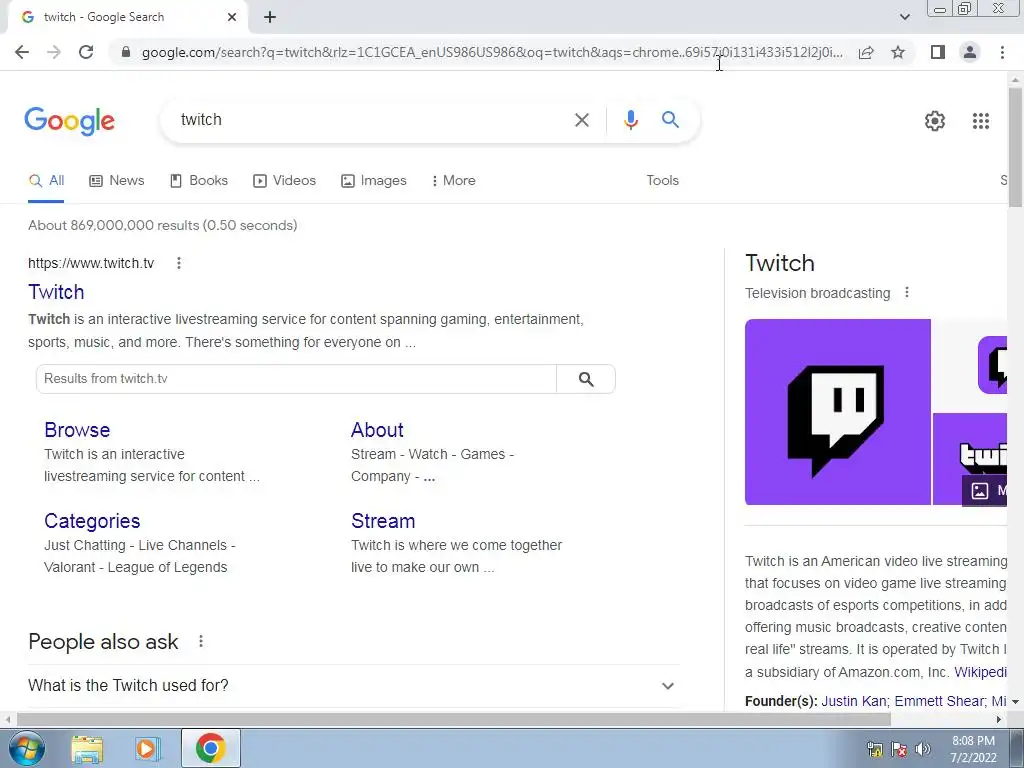View site information via lock icon
The image size is (1024, 768).
click(126, 52)
